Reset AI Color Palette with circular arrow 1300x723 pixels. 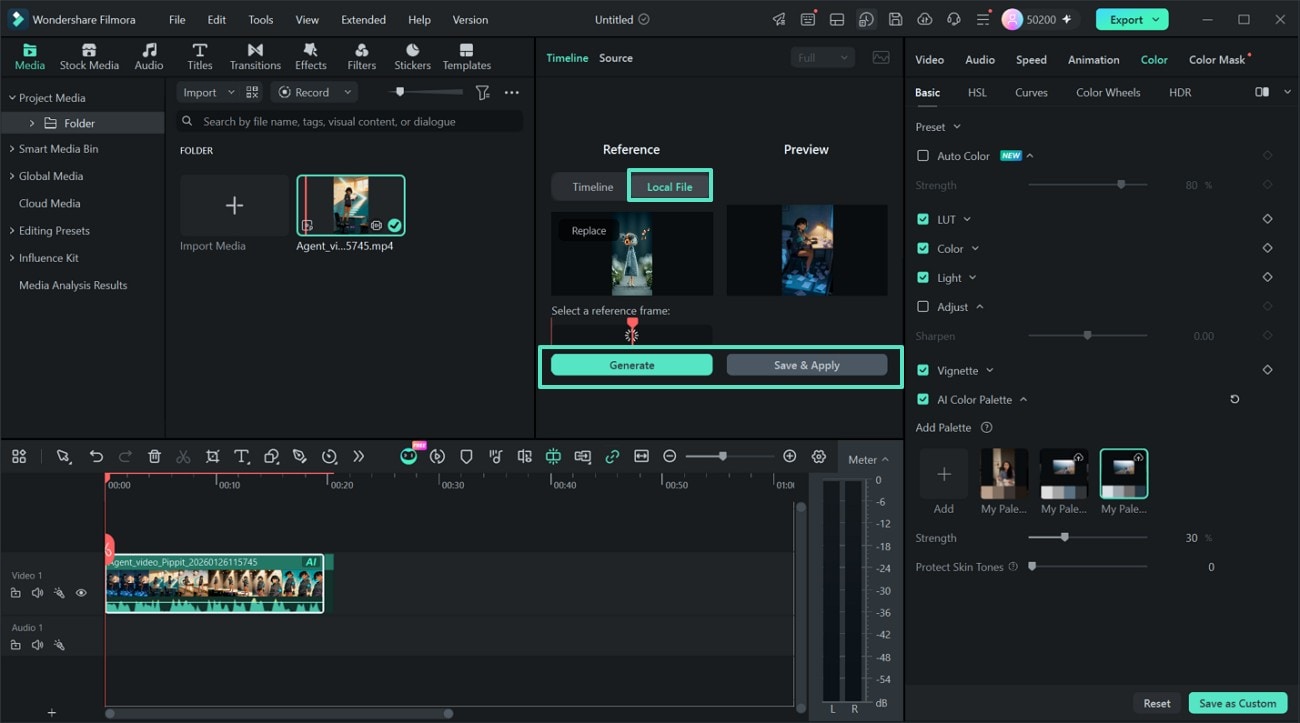(x=1234, y=399)
